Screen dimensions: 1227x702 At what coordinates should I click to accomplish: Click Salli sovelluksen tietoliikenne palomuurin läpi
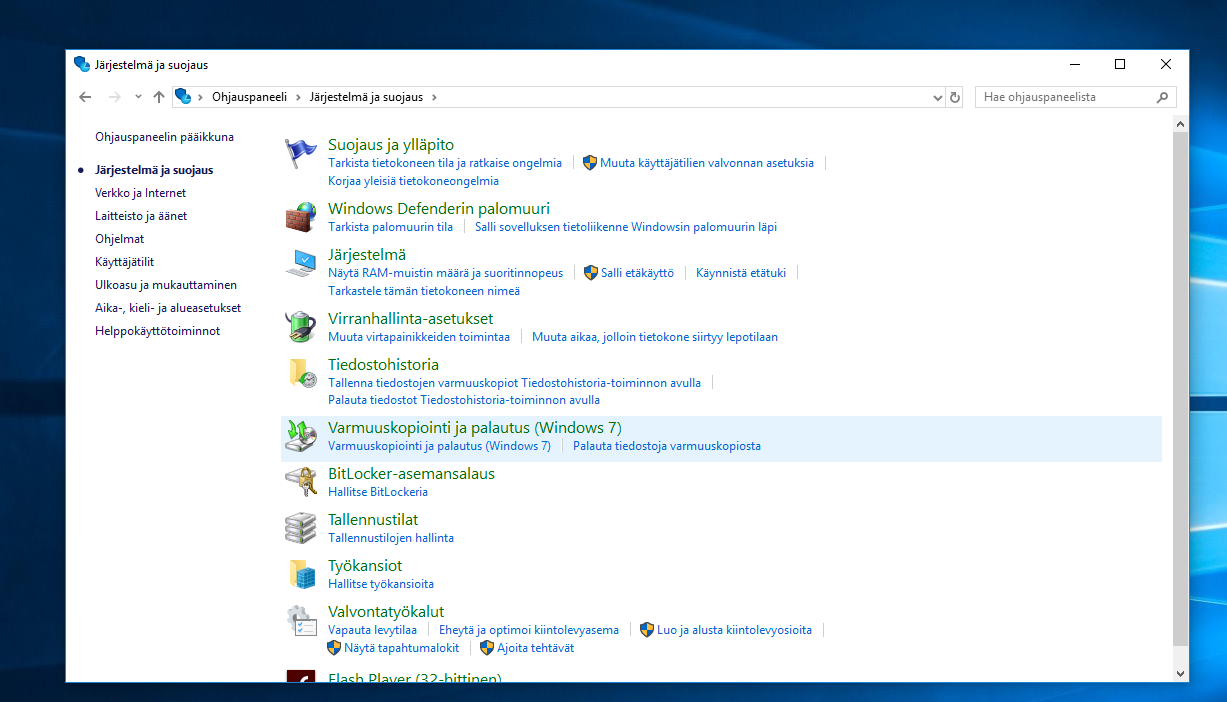coord(626,227)
